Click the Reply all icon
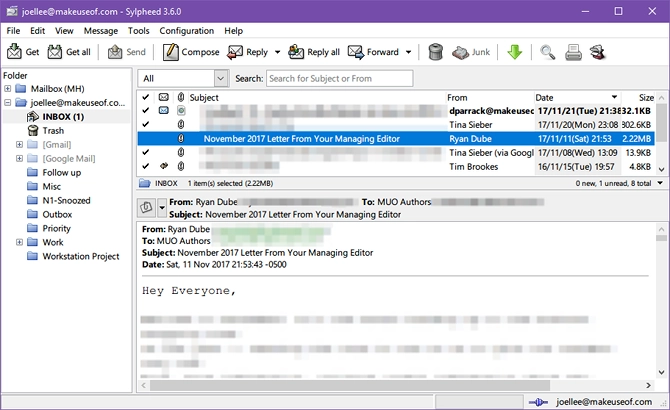The width and height of the screenshot is (670, 410). coord(296,52)
